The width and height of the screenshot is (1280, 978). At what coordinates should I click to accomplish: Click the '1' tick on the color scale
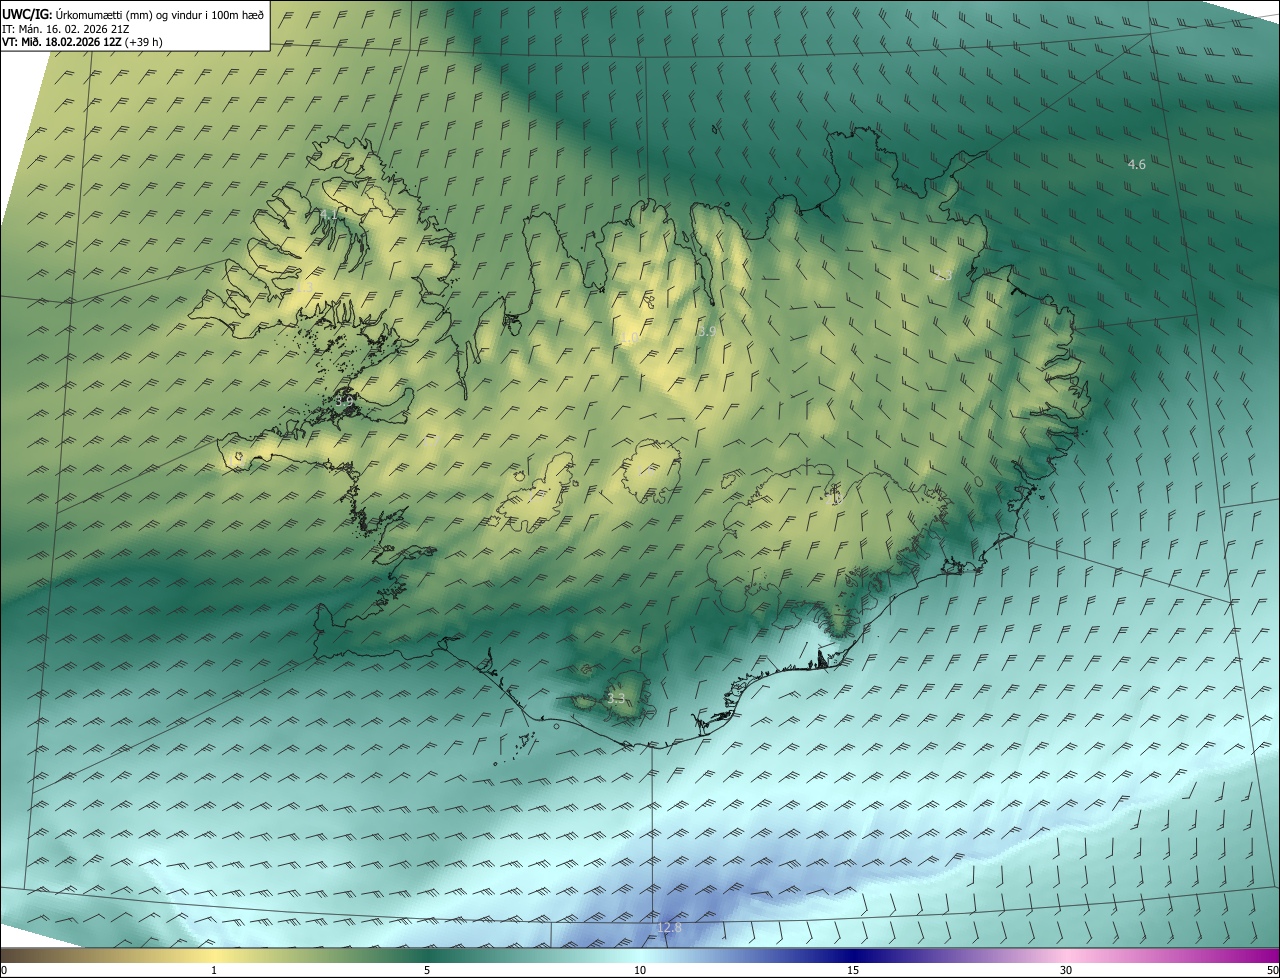(214, 970)
